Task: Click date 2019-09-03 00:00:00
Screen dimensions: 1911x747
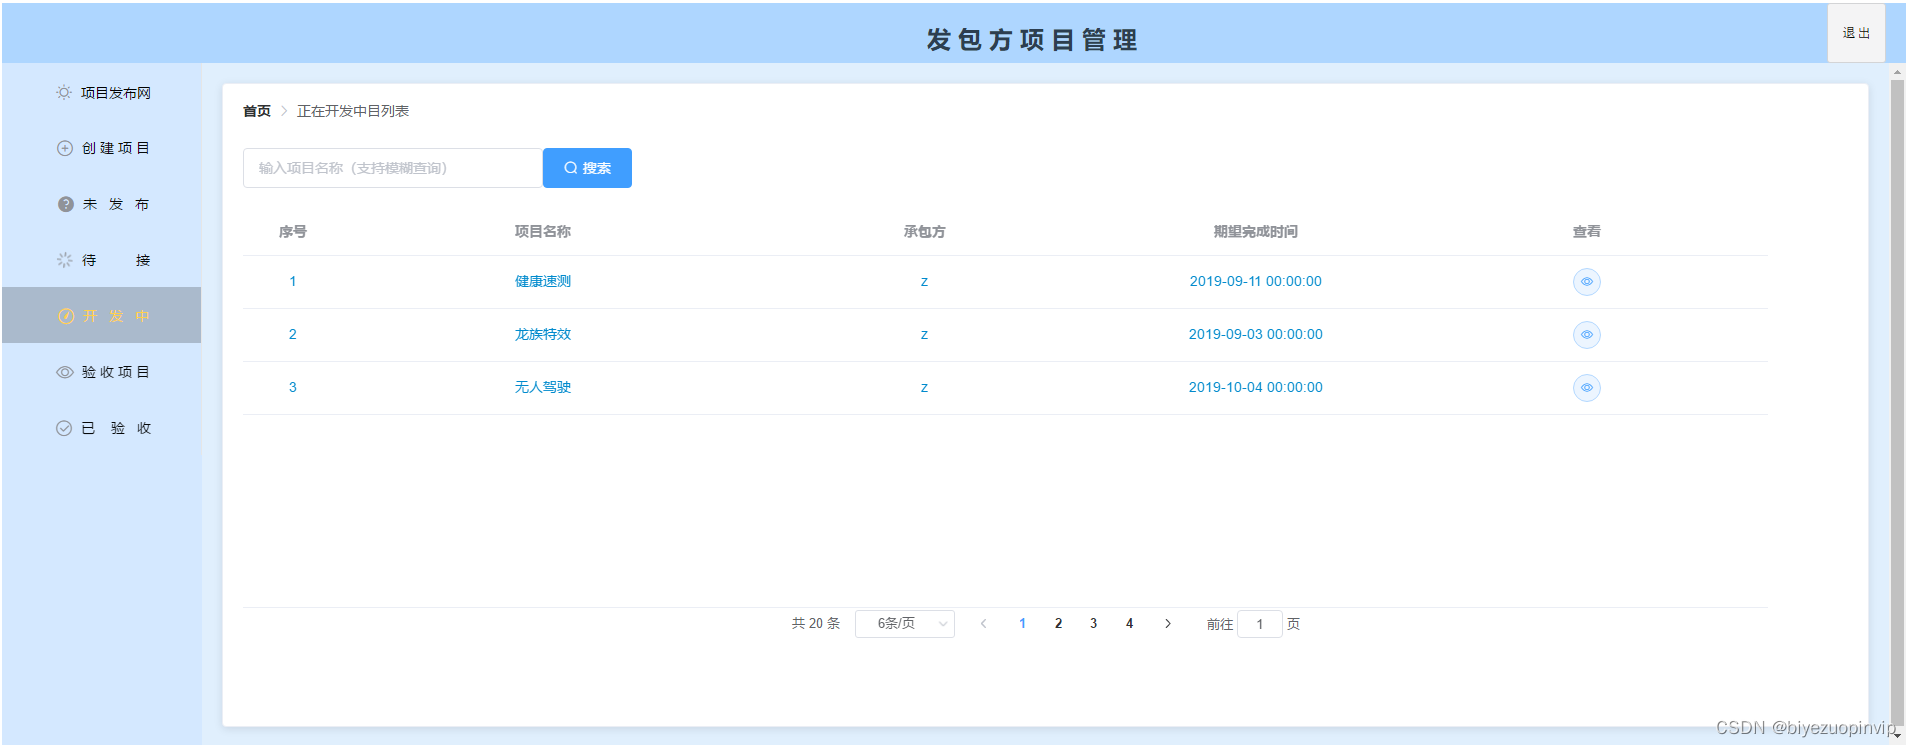Action: click(x=1256, y=335)
